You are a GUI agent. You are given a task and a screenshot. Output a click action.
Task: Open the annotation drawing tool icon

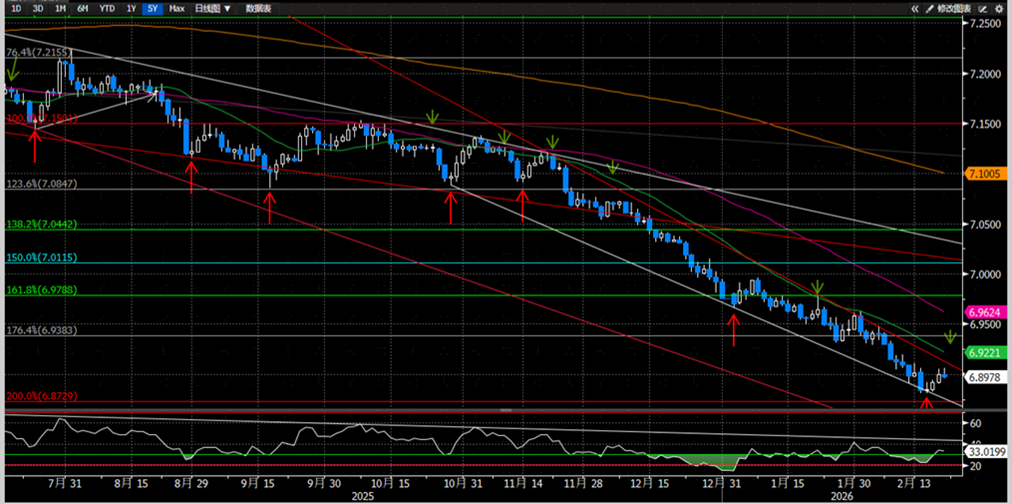pos(984,9)
